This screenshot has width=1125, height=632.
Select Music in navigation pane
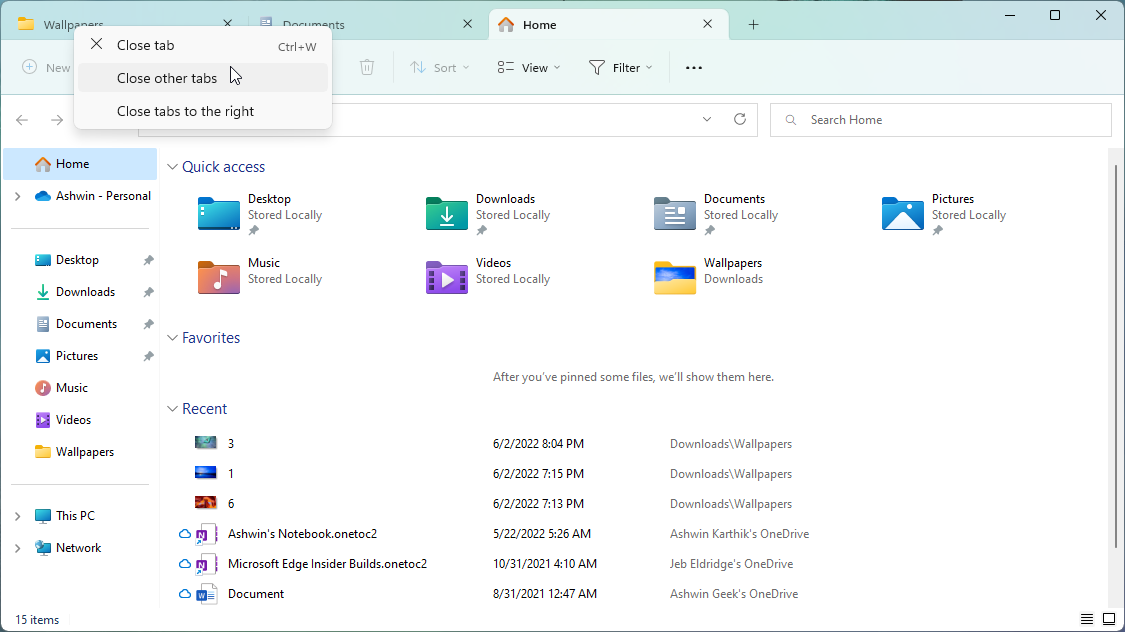62,387
